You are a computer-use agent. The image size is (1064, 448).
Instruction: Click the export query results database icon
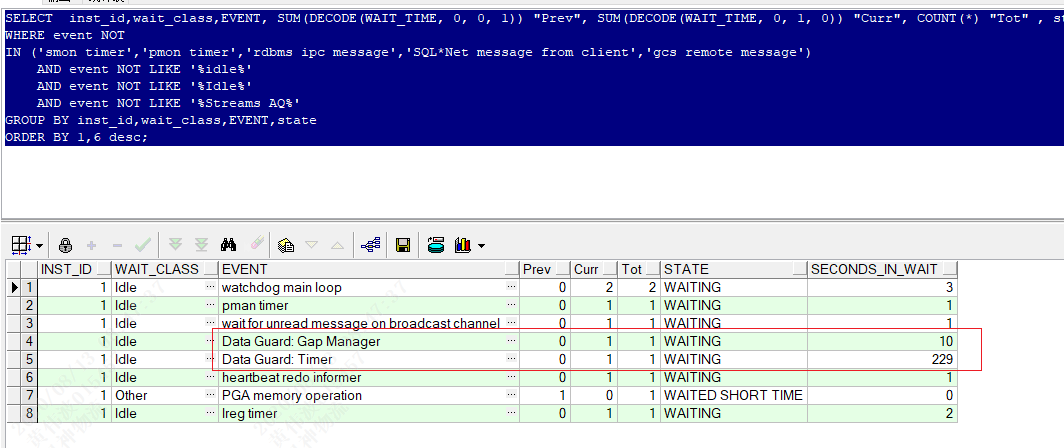pyautogui.click(x=436, y=245)
